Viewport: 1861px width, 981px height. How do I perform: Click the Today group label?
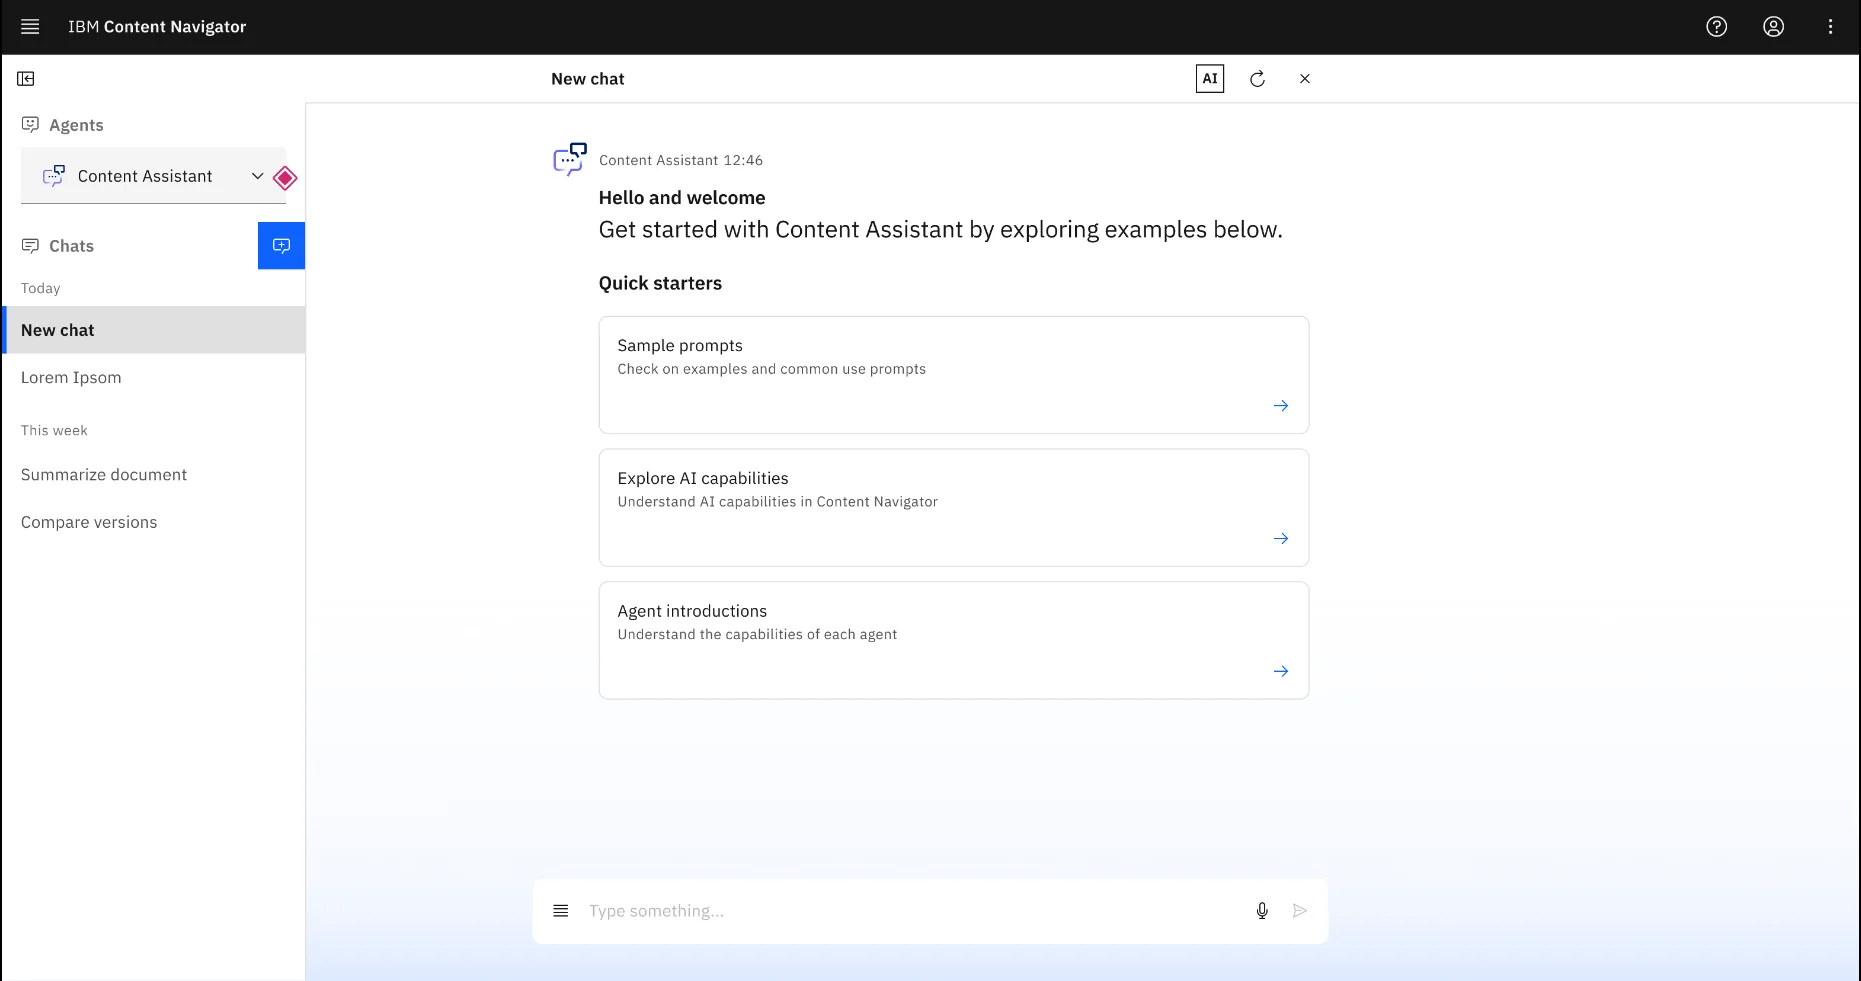(x=41, y=288)
